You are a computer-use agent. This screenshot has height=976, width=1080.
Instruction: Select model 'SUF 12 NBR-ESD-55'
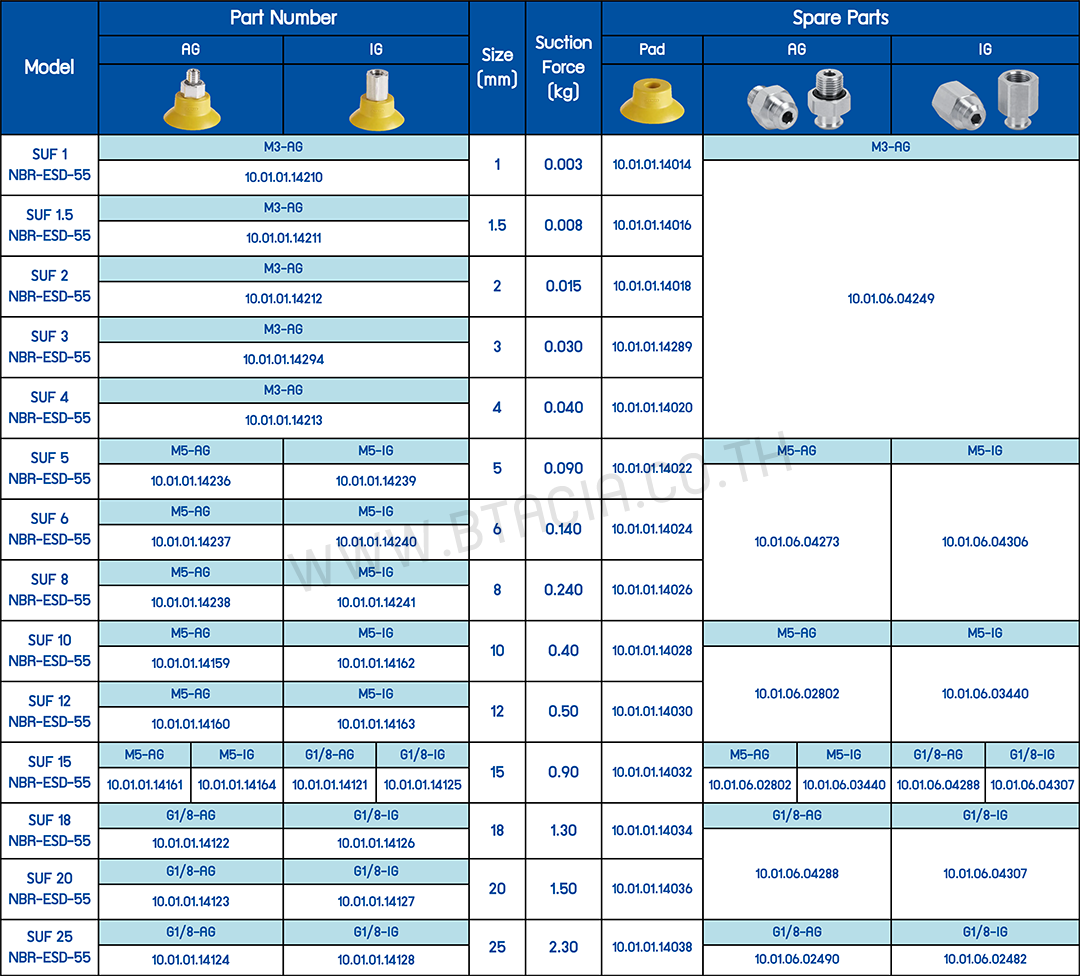pyautogui.click(x=50, y=711)
